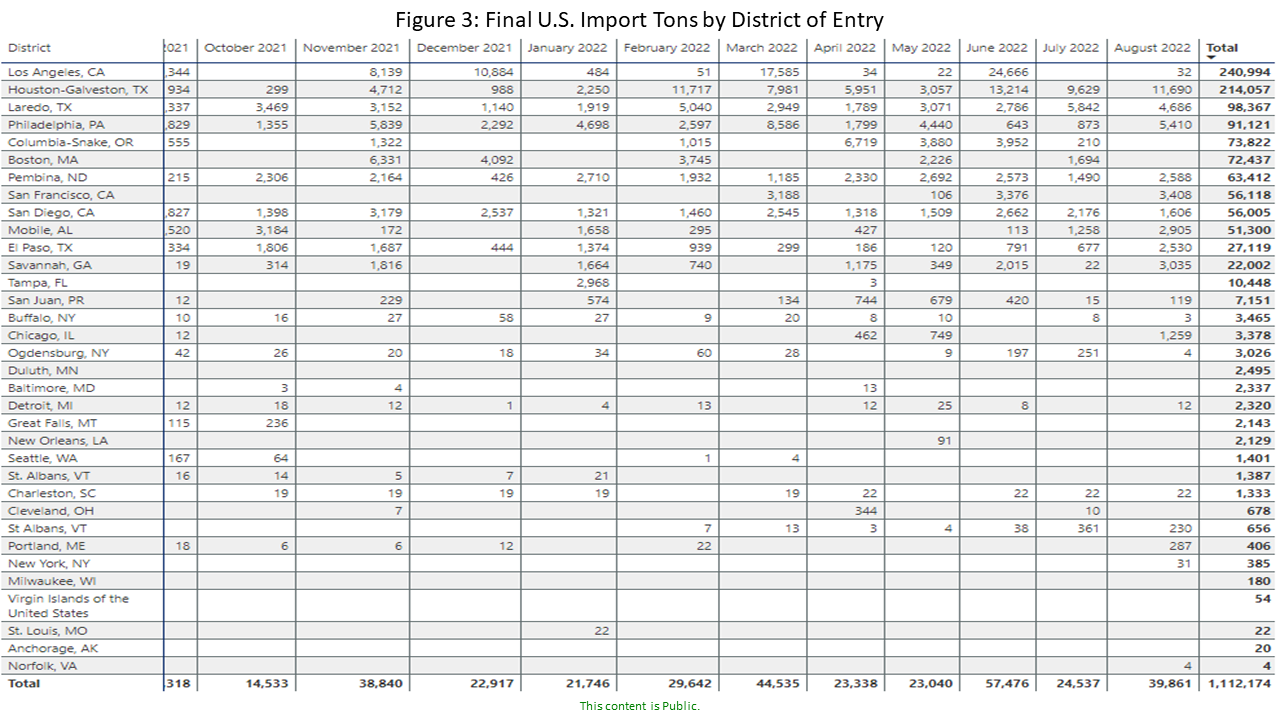Viewport: 1280px width, 720px height.
Task: Click the sort arrow under Total header
Action: click(x=1212, y=58)
